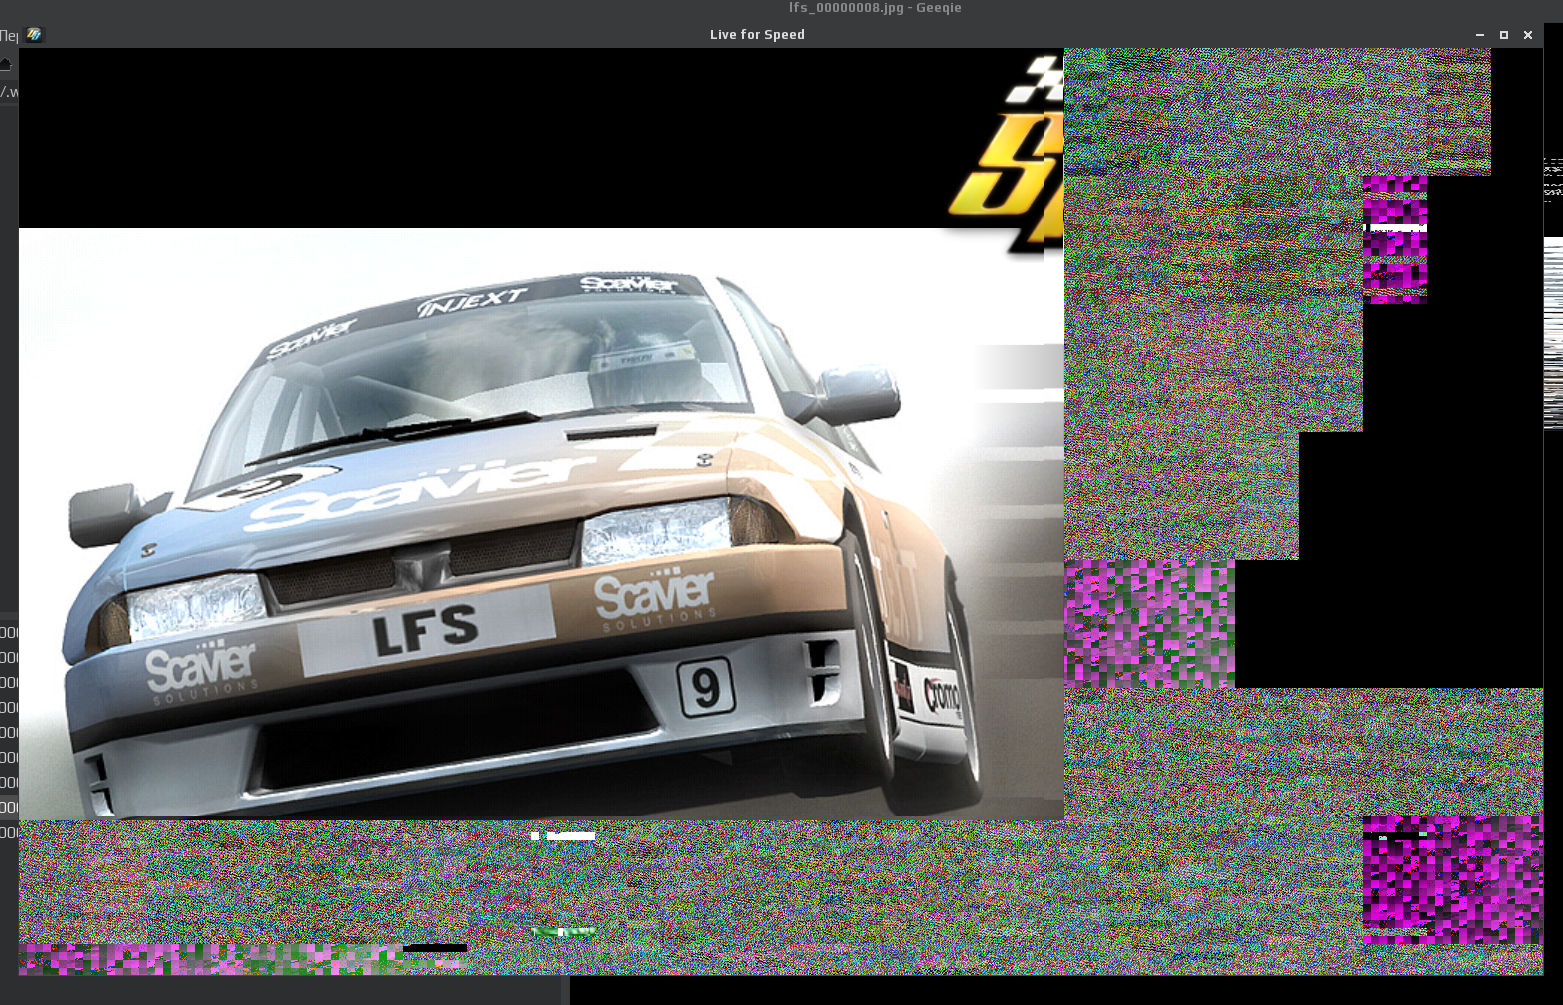Minimize the Live for Speed window
Viewport: 1563px width, 1005px height.
click(1480, 35)
